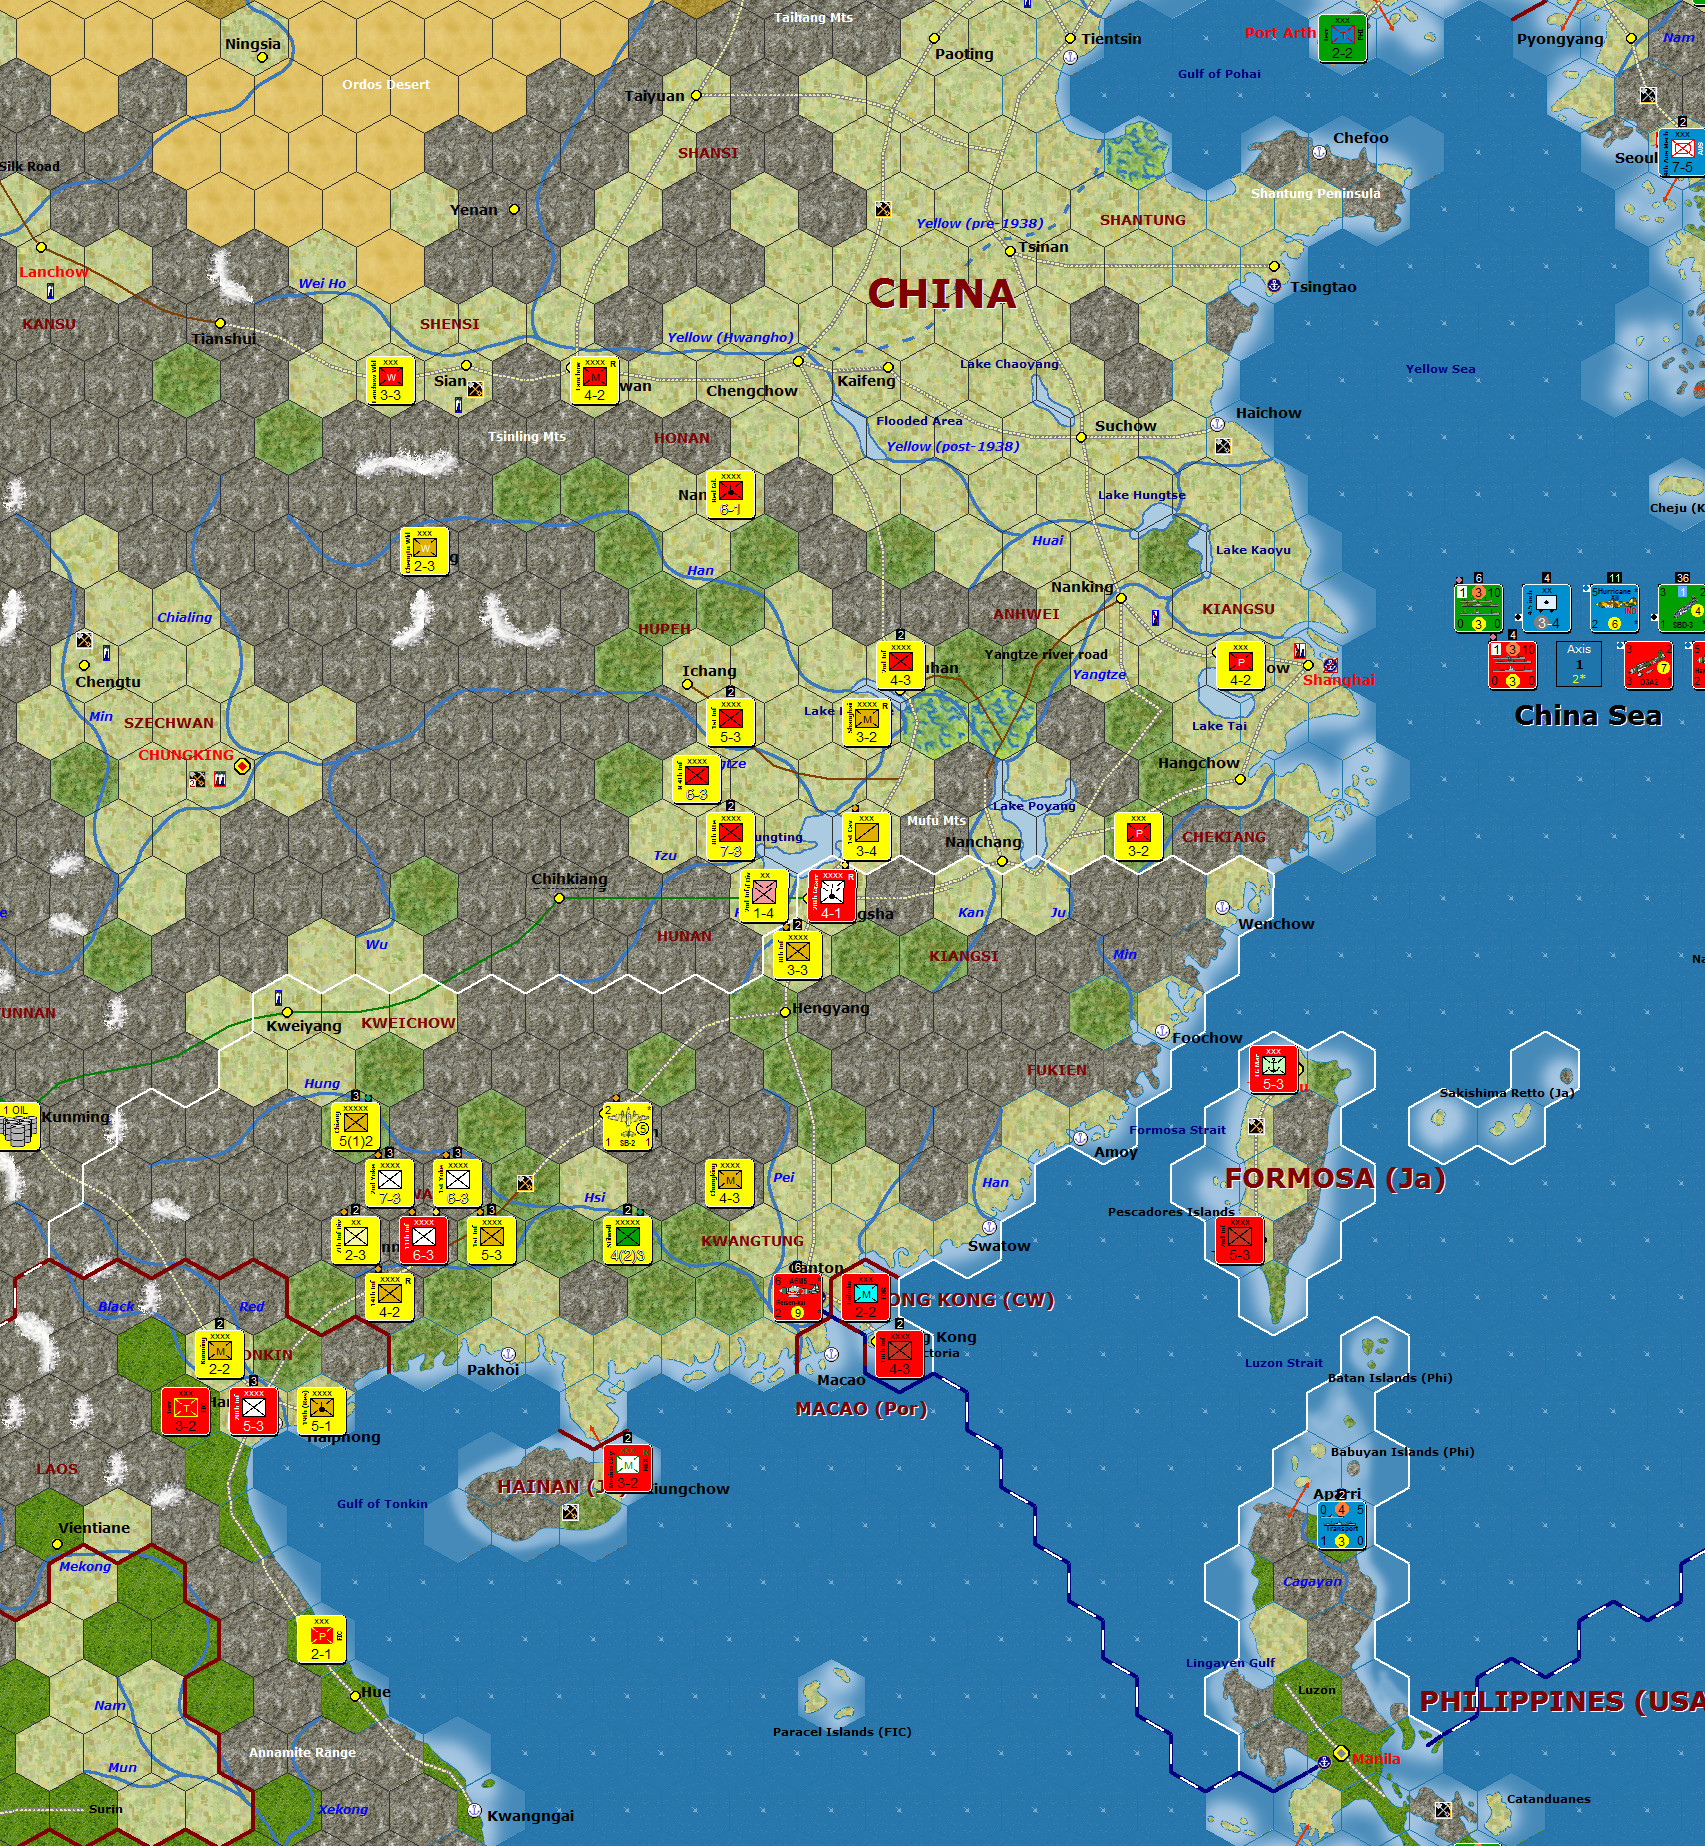Click the blue 3-4 division in China Sea

click(x=1546, y=608)
